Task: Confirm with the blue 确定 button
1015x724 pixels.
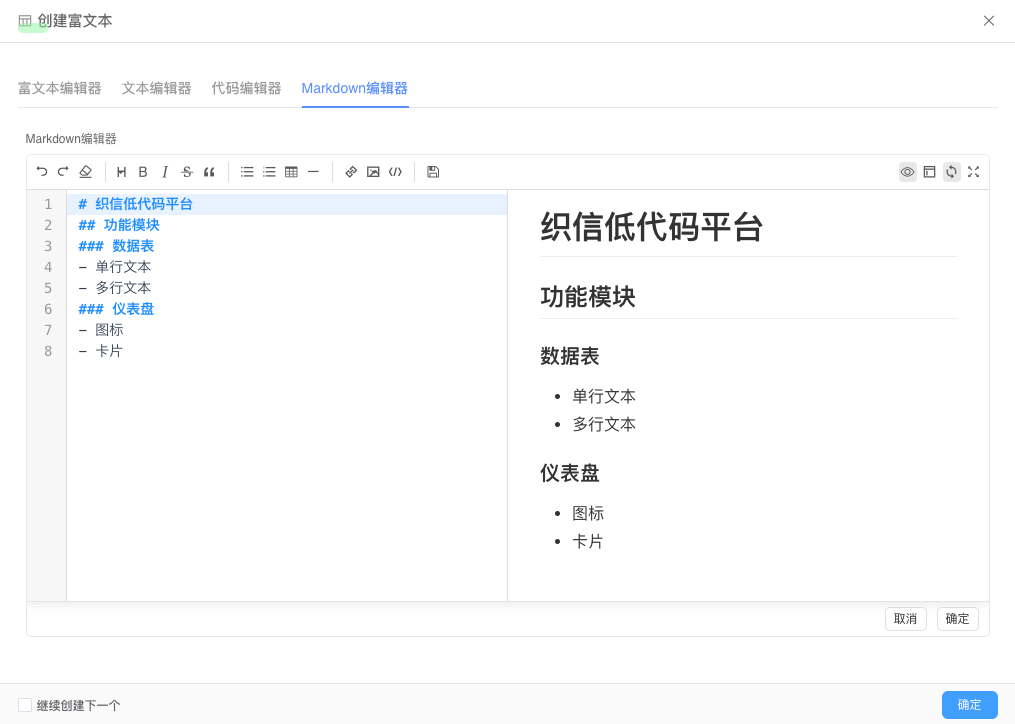Action: (968, 705)
